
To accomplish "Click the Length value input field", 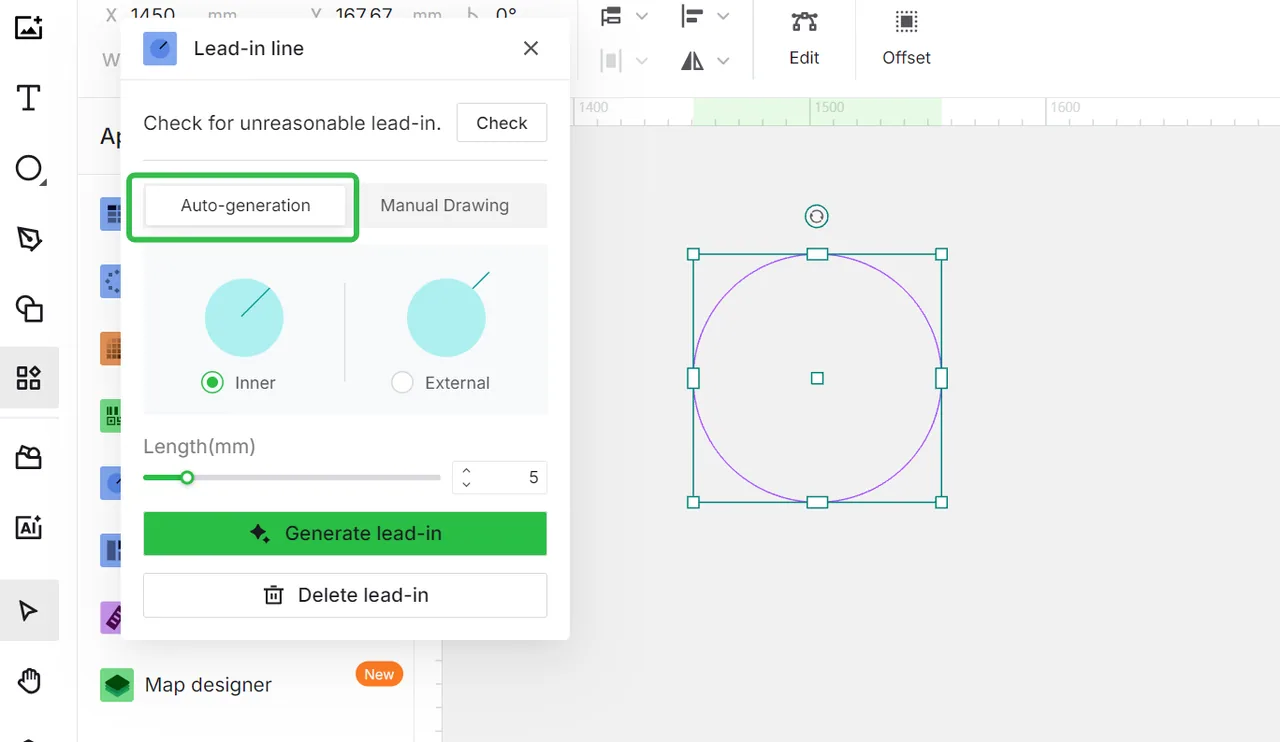I will click(x=500, y=477).
